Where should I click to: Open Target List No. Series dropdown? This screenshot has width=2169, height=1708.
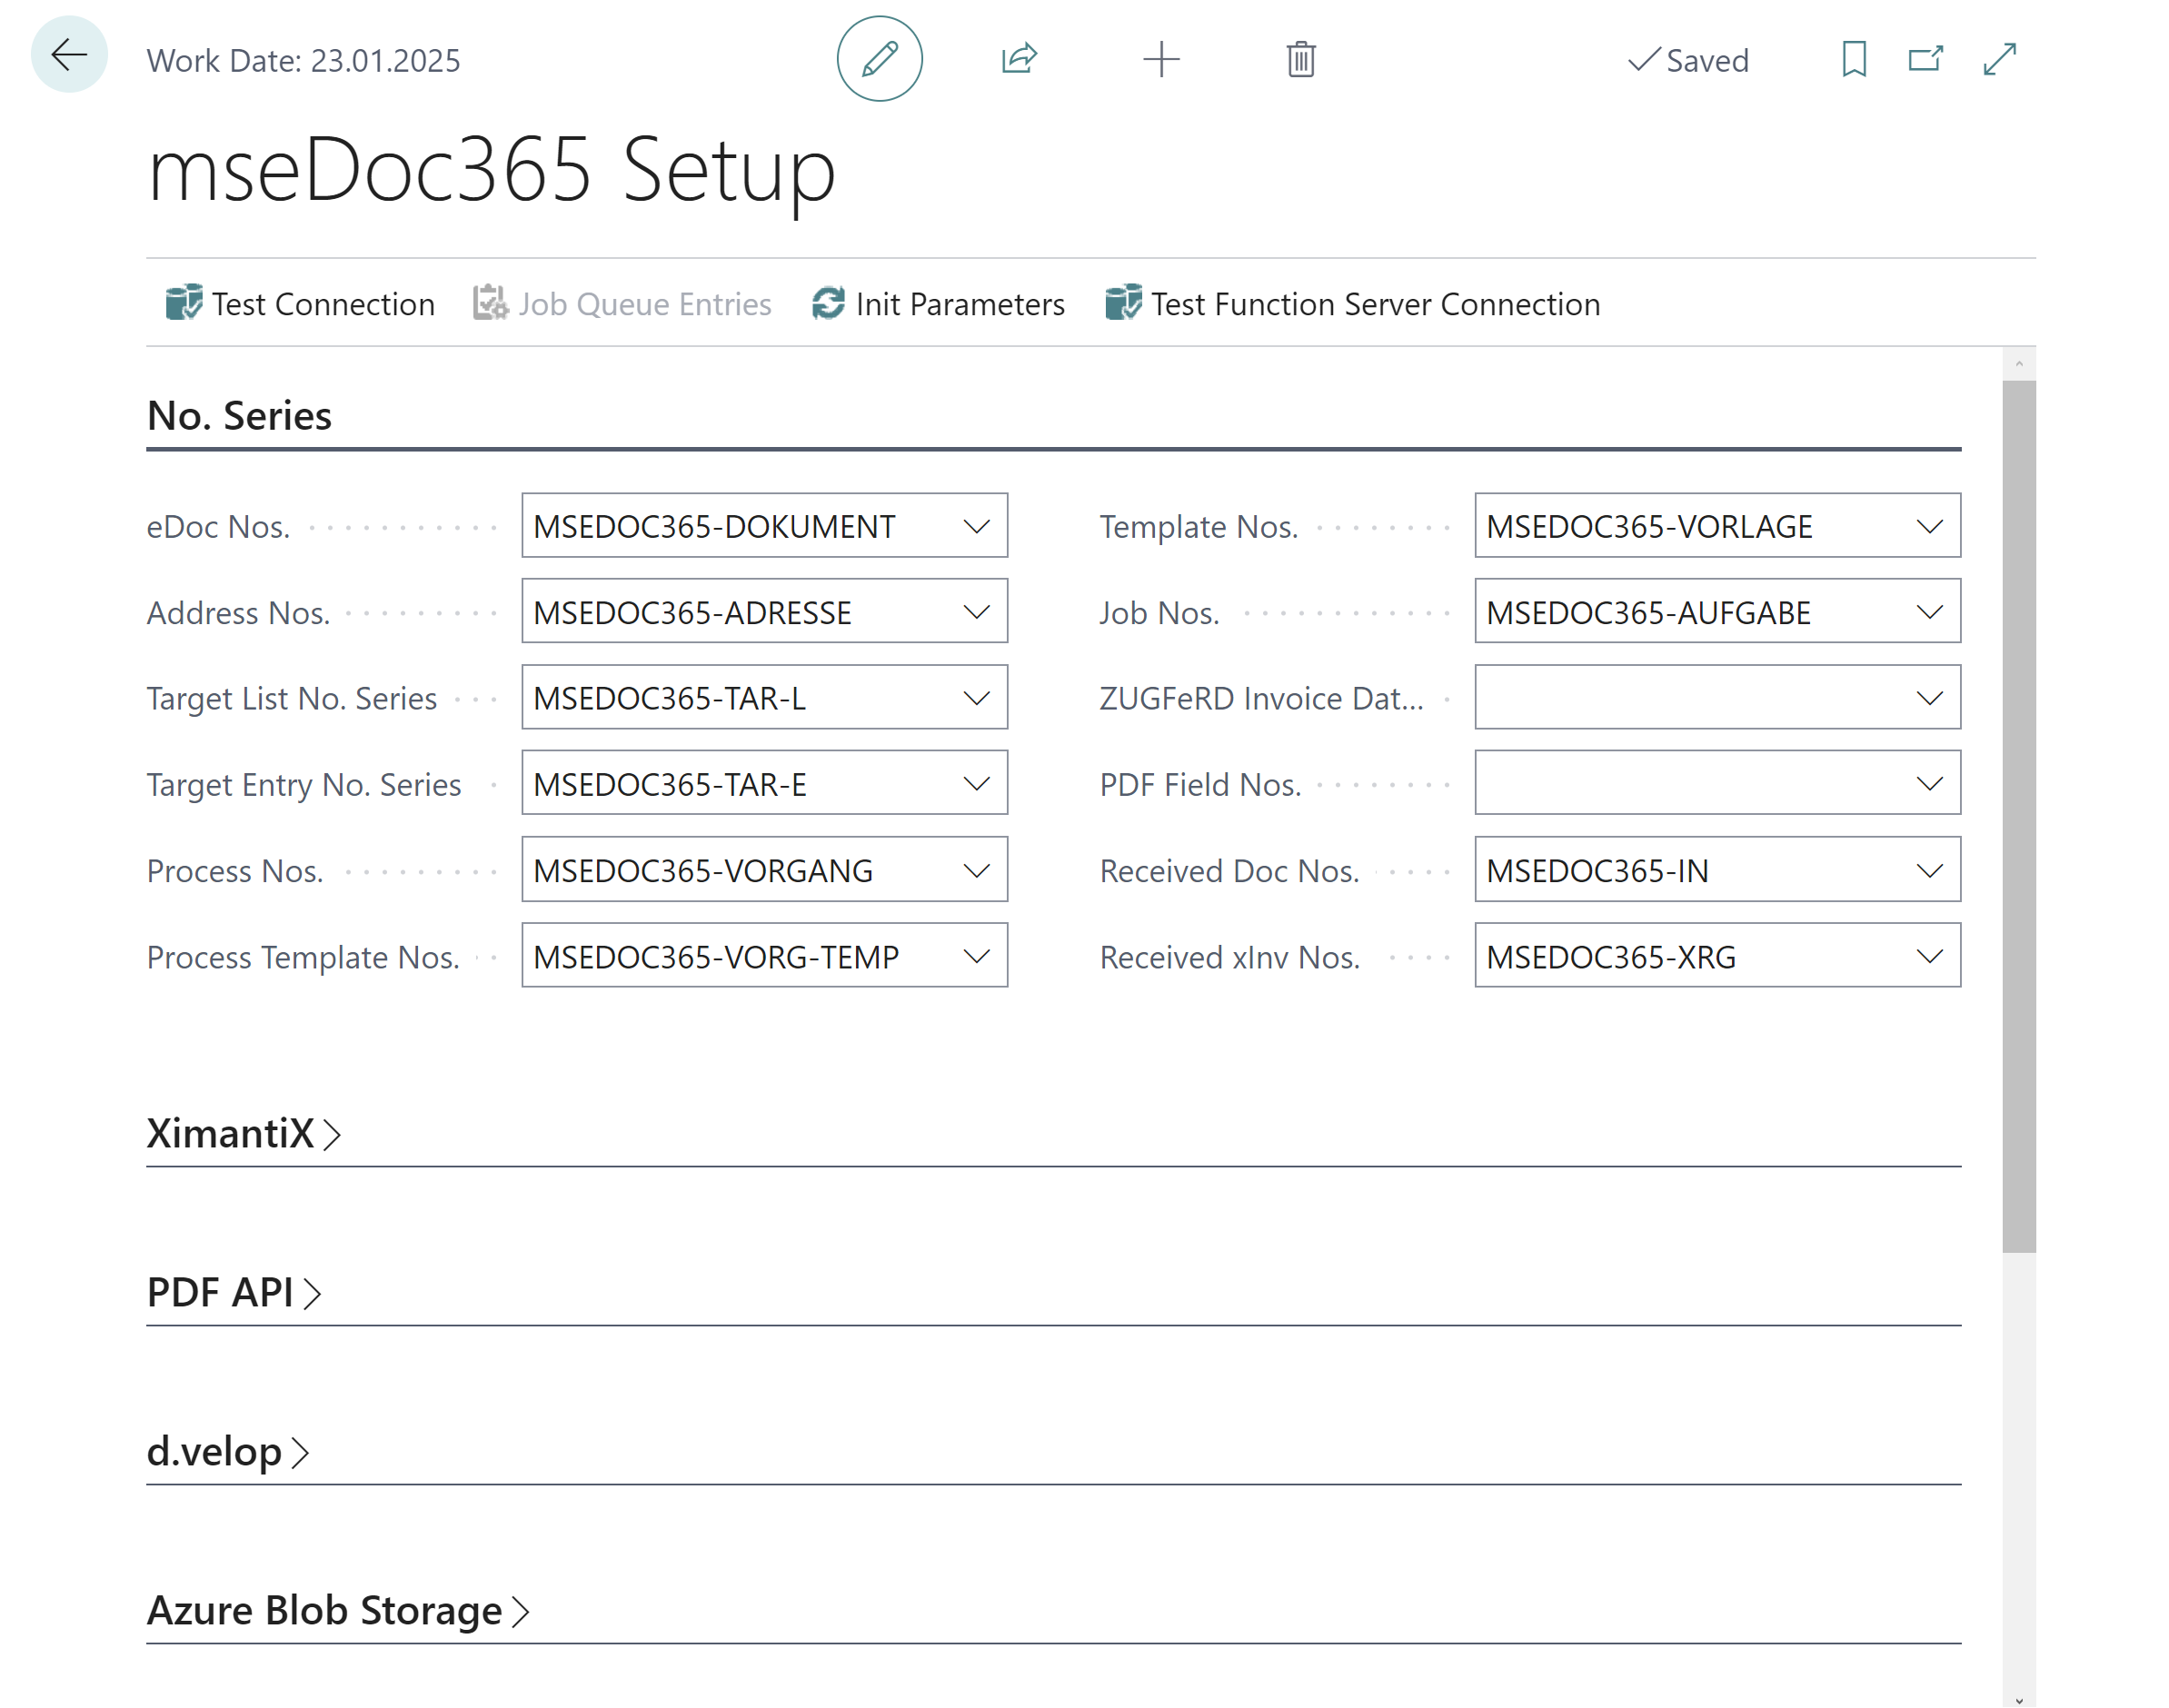tap(976, 698)
